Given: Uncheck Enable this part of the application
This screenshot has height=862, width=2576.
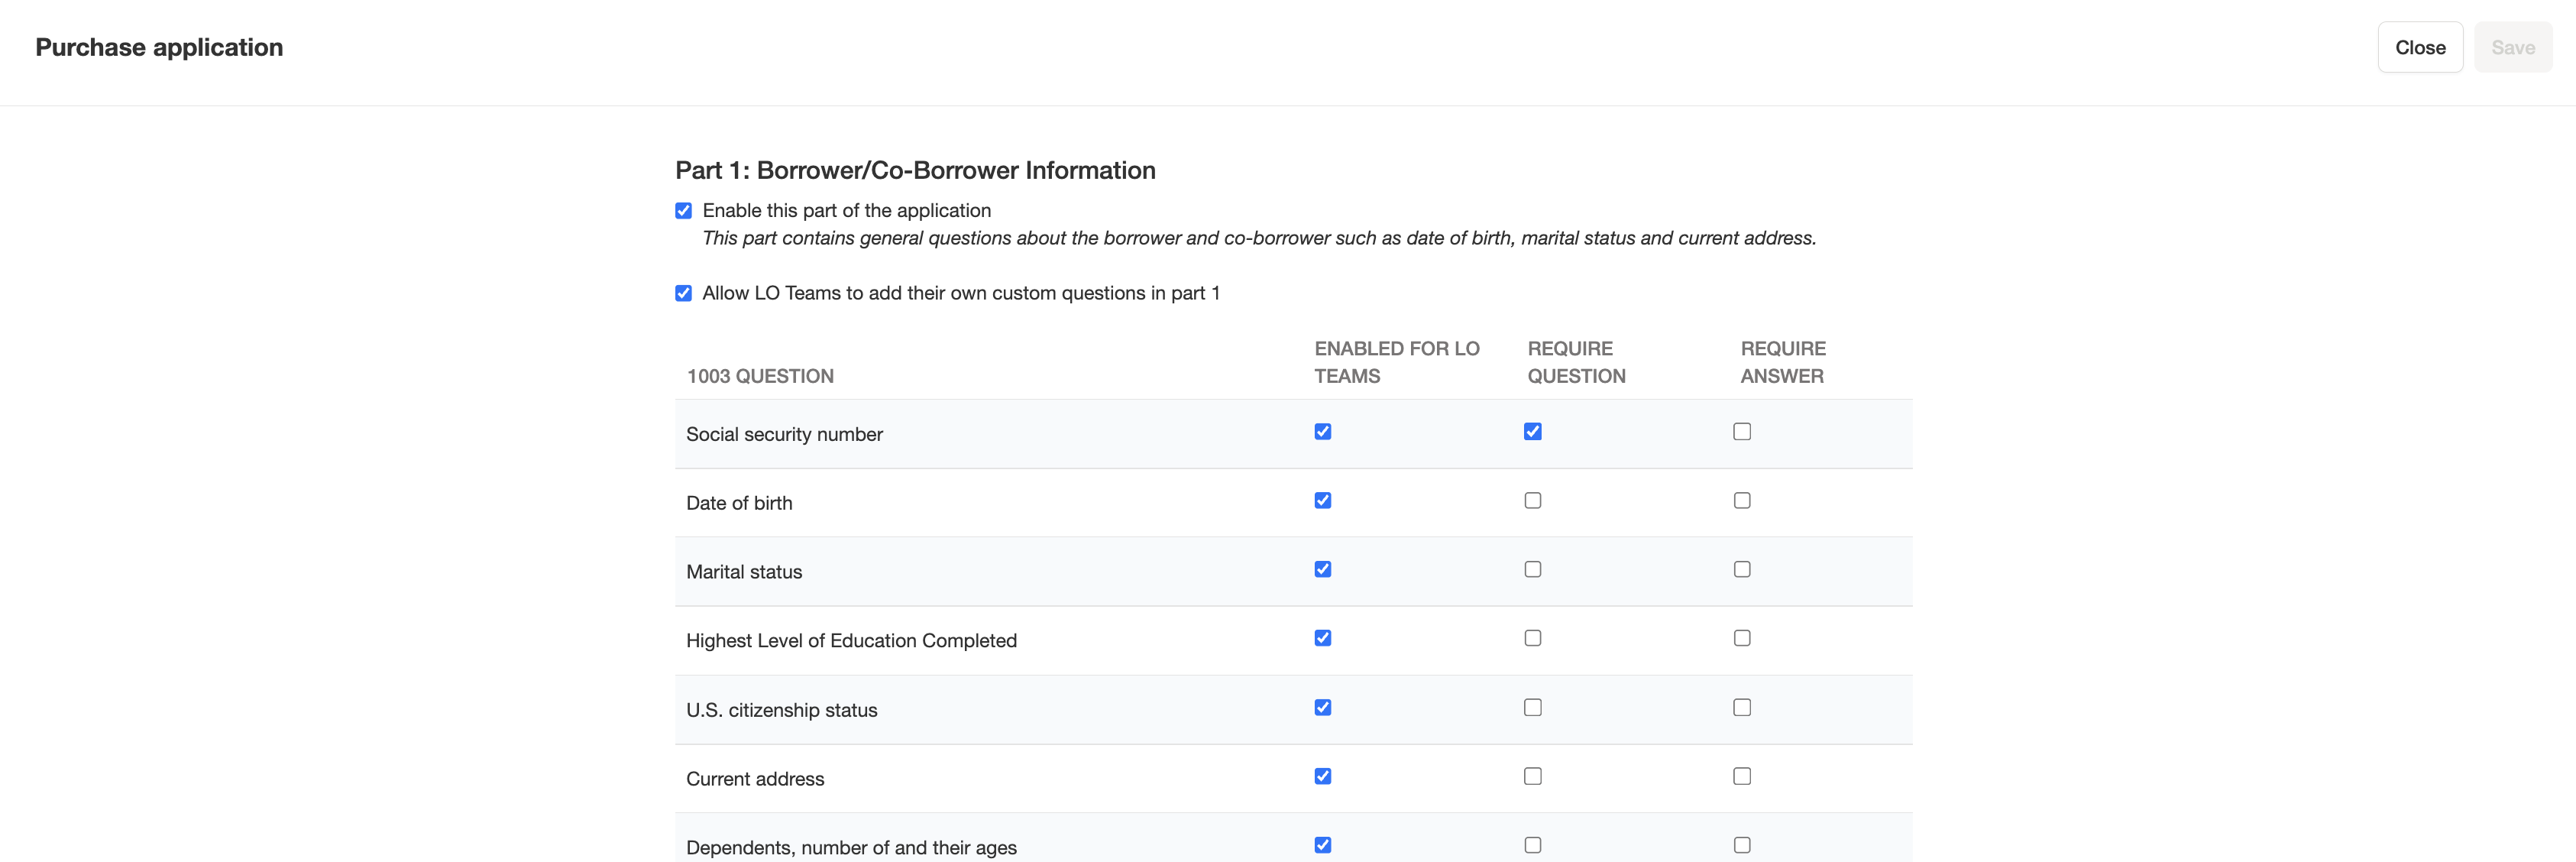Looking at the screenshot, I should pyautogui.click(x=683, y=211).
